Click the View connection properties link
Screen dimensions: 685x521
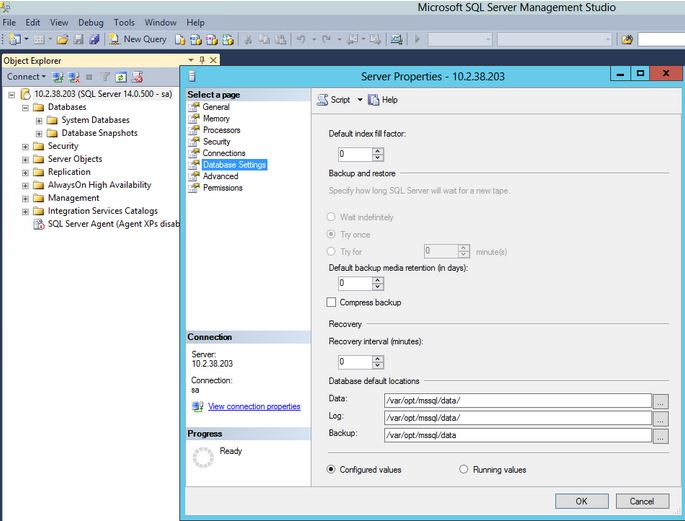point(254,406)
